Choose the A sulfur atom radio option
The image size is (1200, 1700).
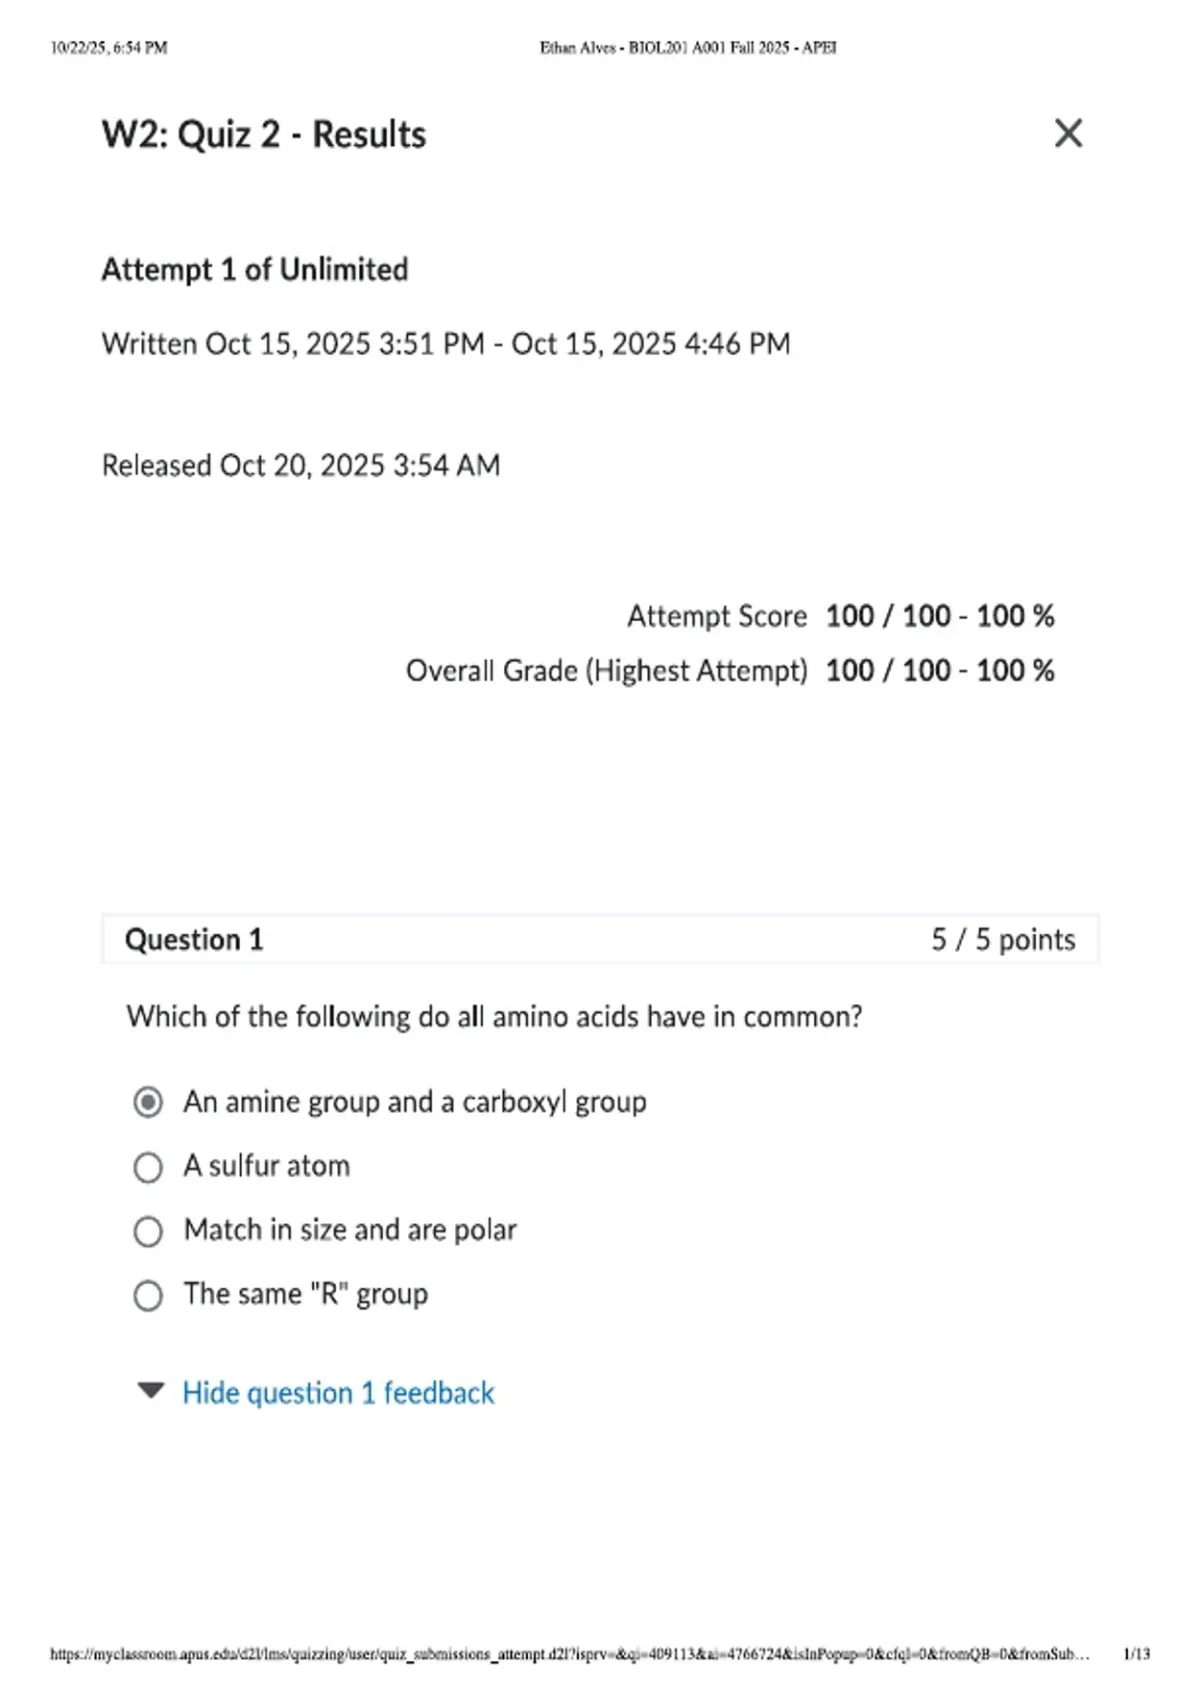(148, 1167)
